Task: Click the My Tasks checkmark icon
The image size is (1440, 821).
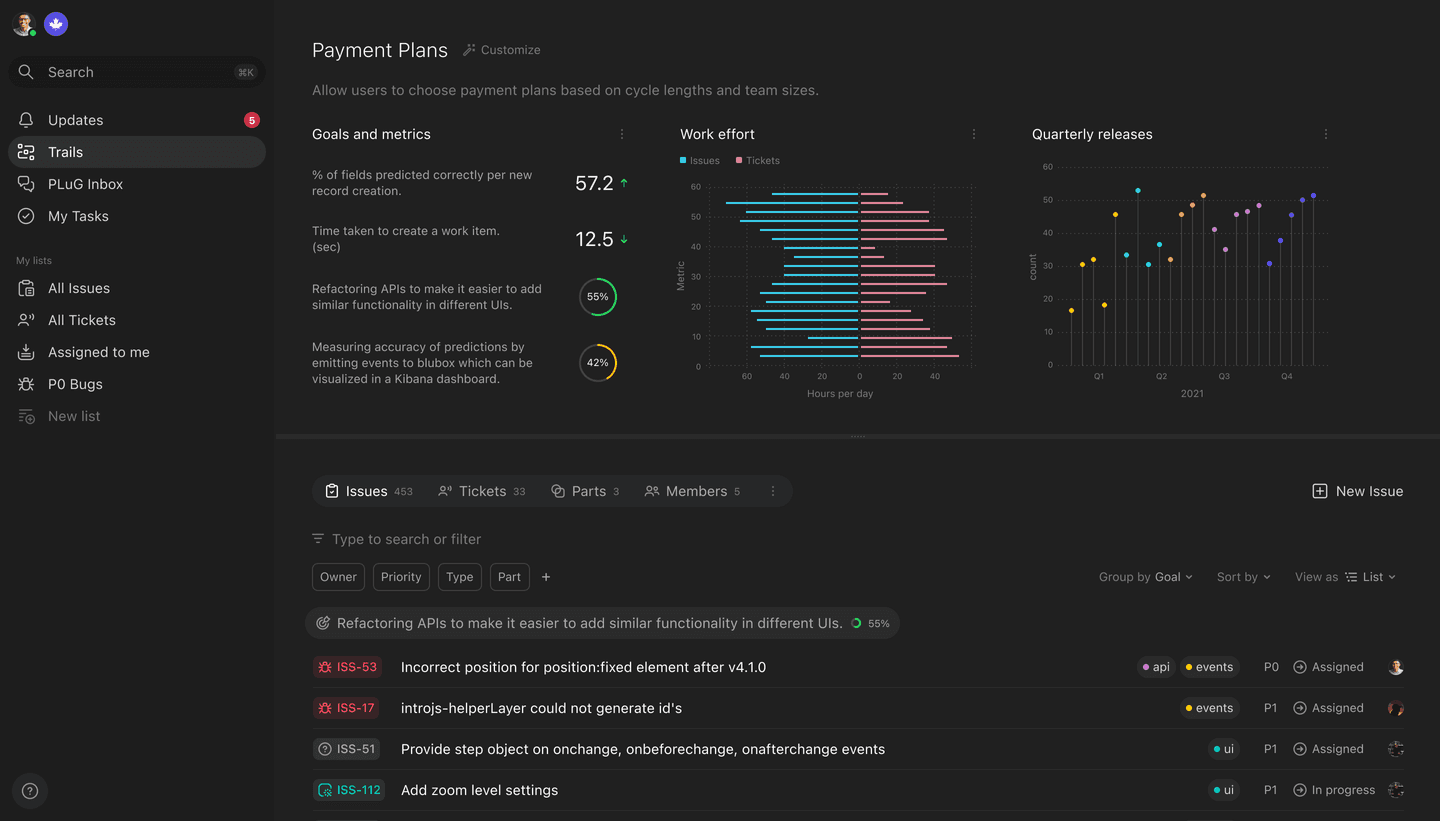Action: 27,216
